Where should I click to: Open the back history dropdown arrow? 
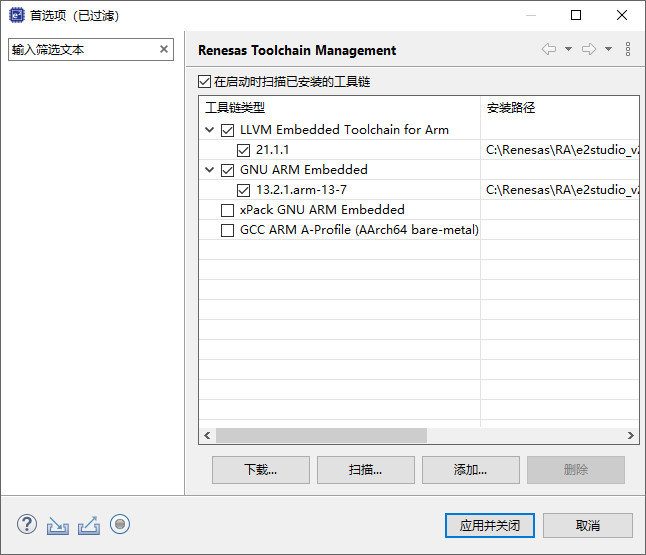click(569, 49)
